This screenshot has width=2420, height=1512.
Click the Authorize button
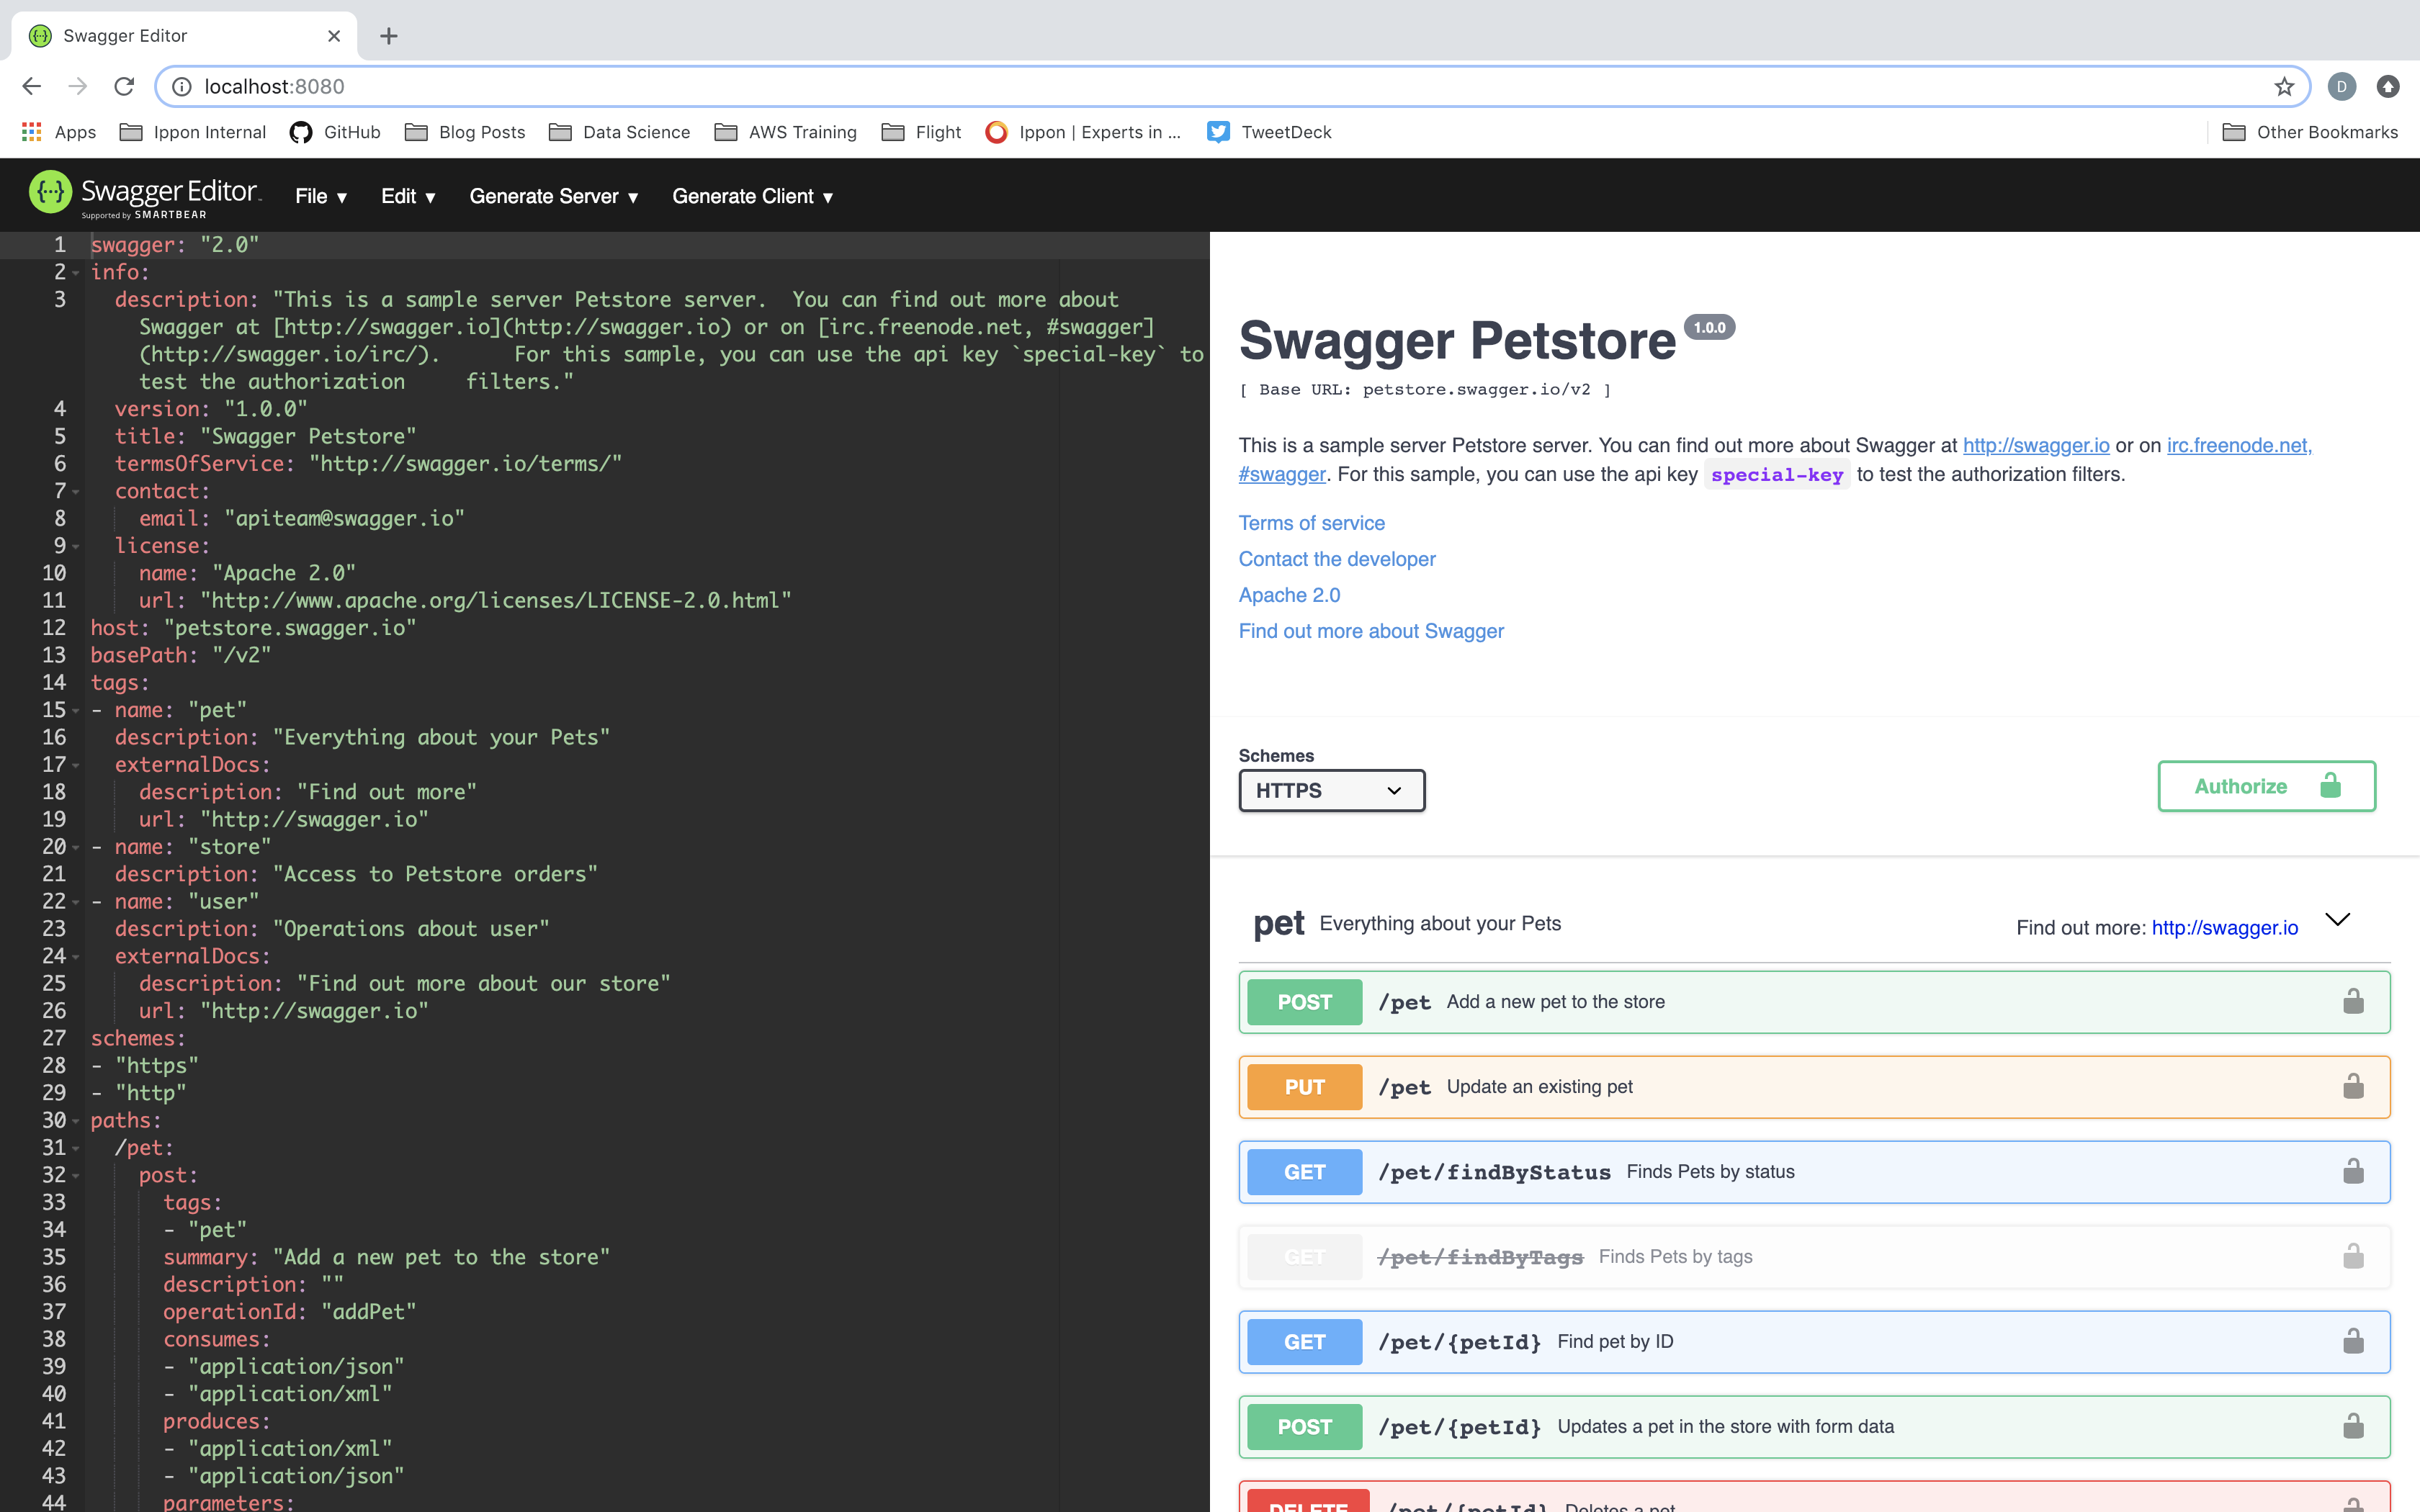2265,786
